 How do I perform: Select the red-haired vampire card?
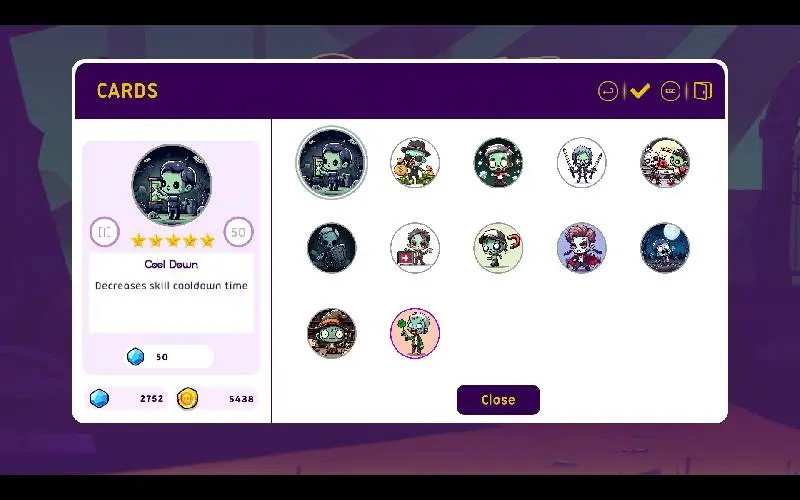(x=581, y=247)
